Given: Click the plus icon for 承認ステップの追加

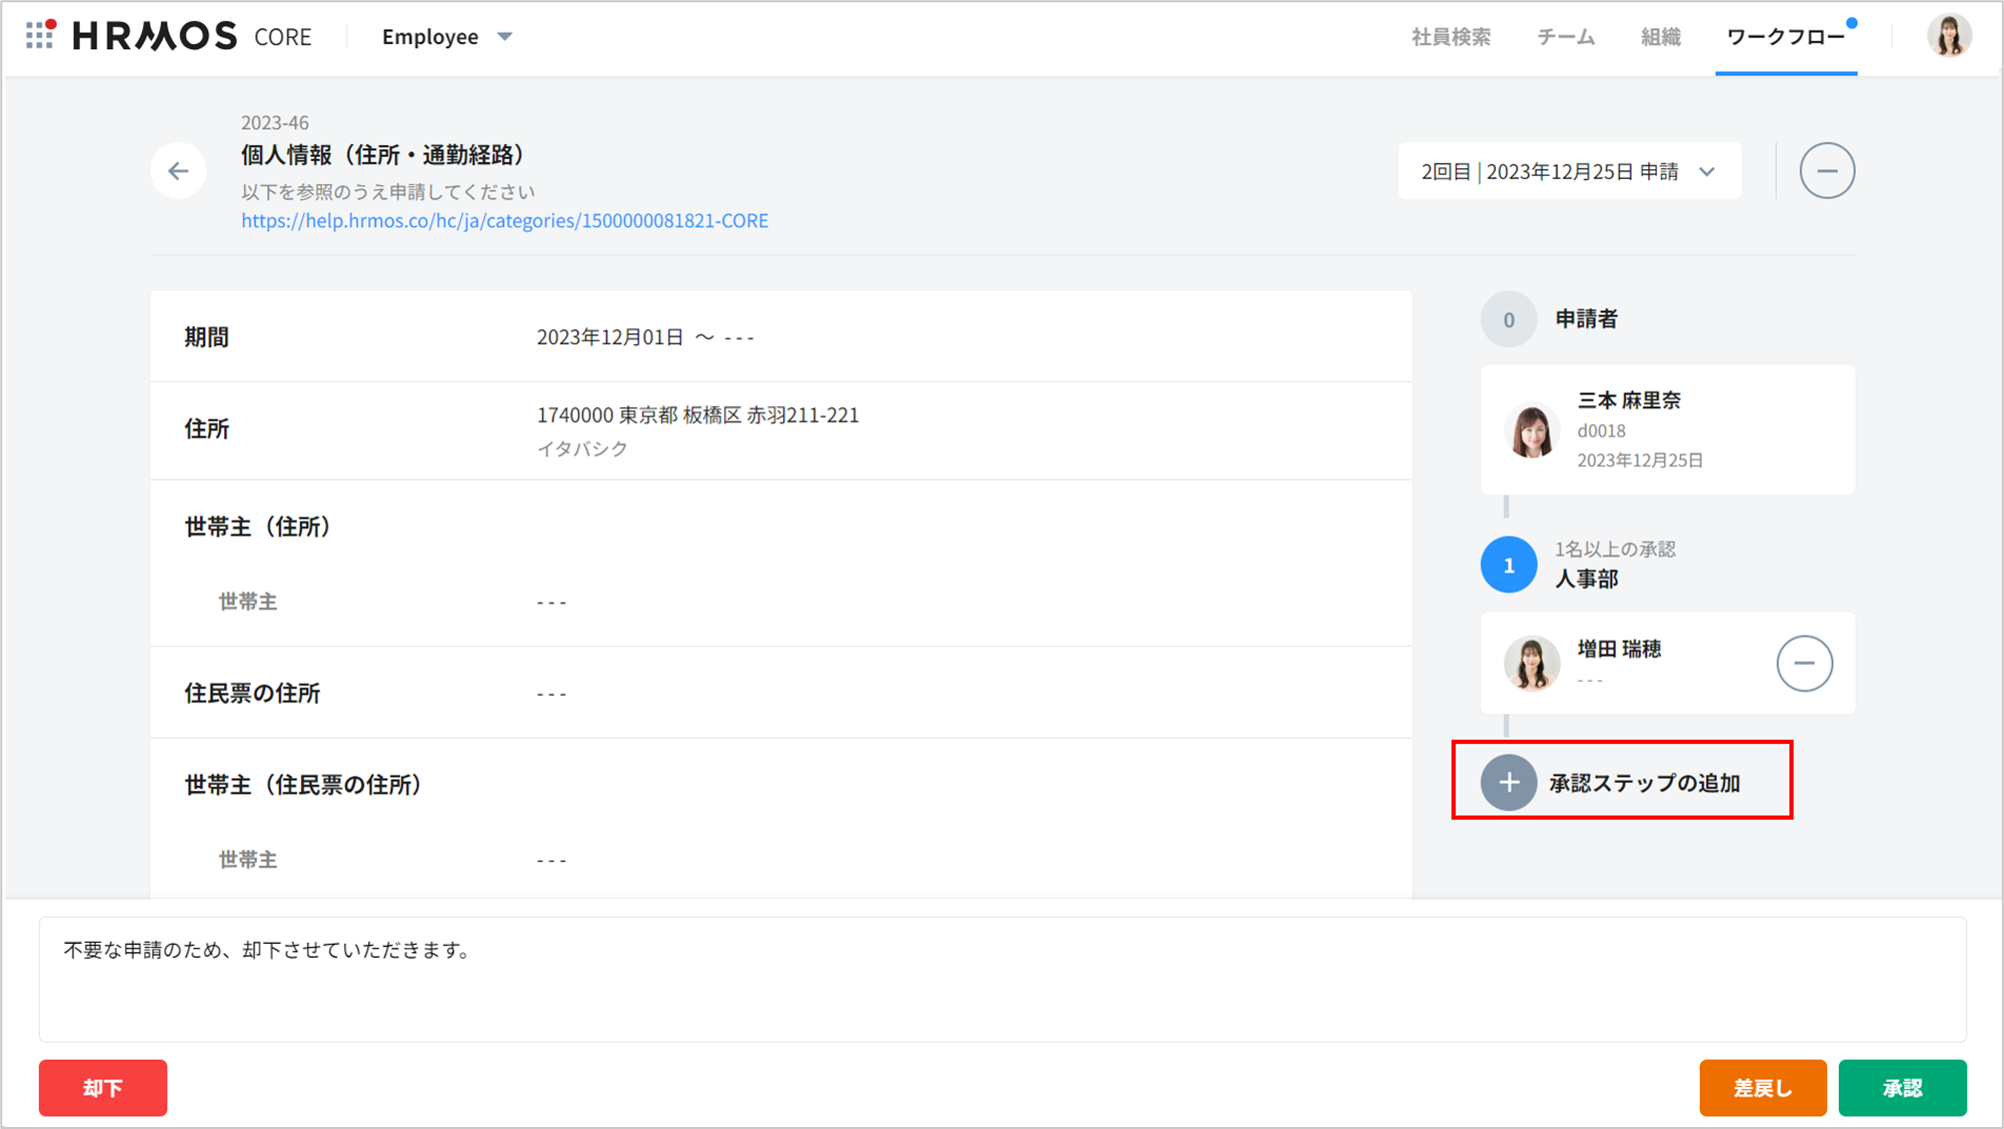Looking at the screenshot, I should click(x=1508, y=783).
